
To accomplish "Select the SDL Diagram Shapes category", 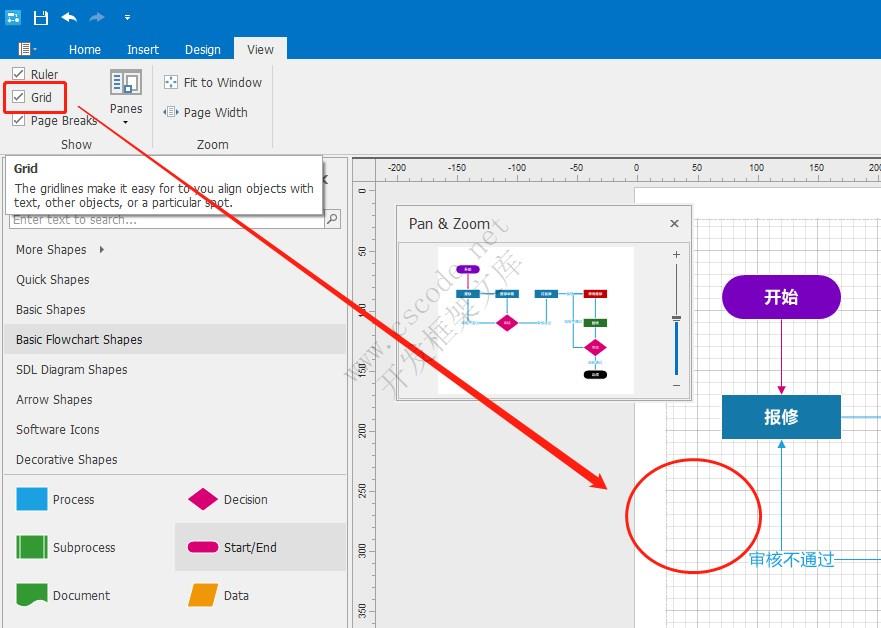I will pos(73,369).
